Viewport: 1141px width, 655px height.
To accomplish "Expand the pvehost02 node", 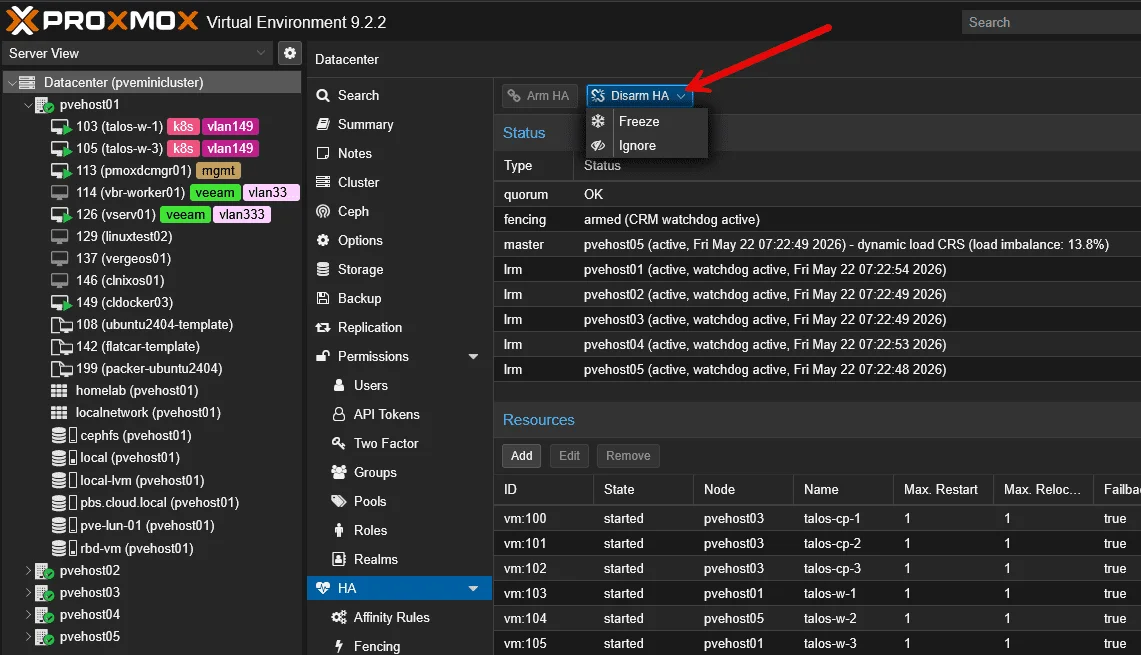I will [x=28, y=571].
